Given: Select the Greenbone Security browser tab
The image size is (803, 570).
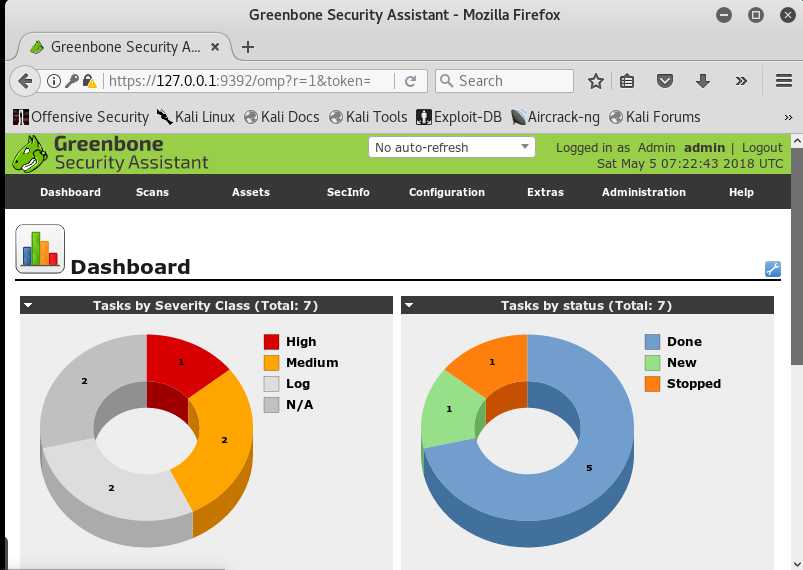Looking at the screenshot, I should click(x=125, y=47).
